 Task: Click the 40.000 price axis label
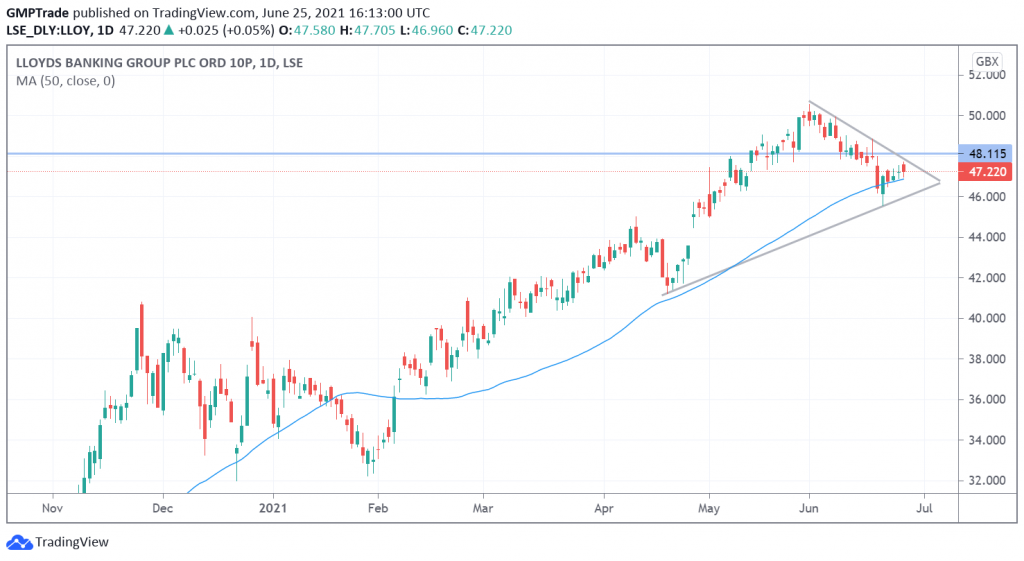coord(987,318)
